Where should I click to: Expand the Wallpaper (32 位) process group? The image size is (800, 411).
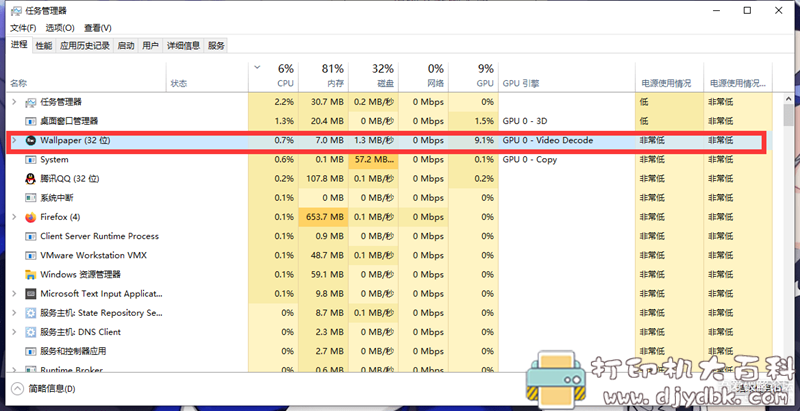14,140
